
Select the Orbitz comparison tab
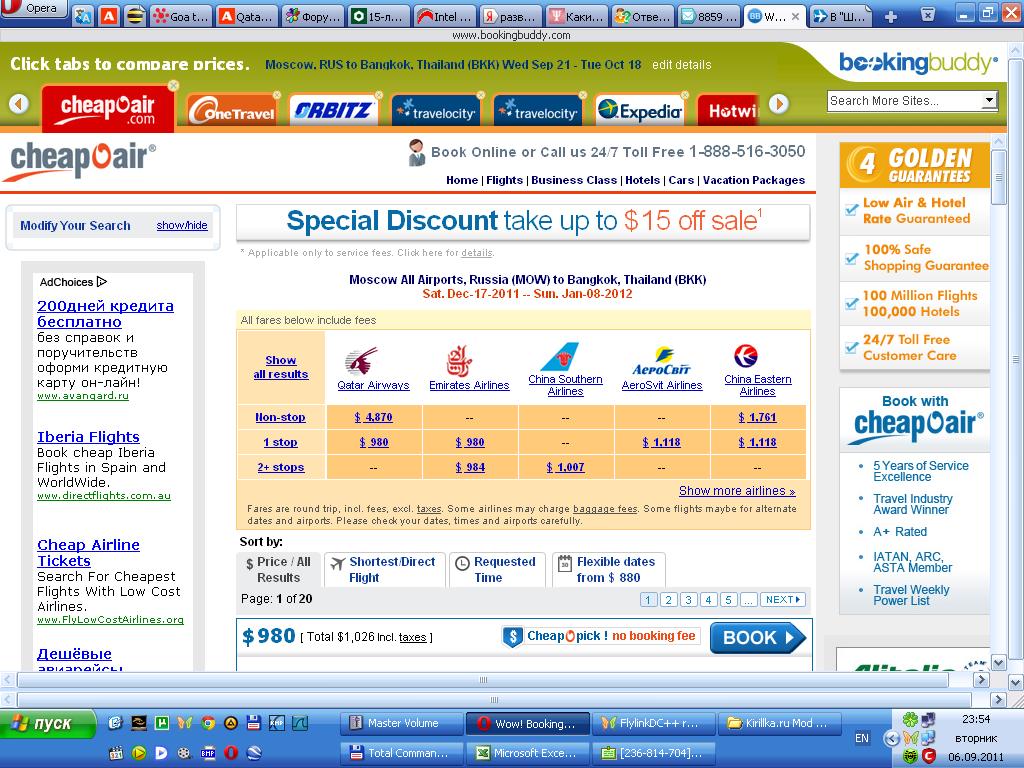coord(333,110)
